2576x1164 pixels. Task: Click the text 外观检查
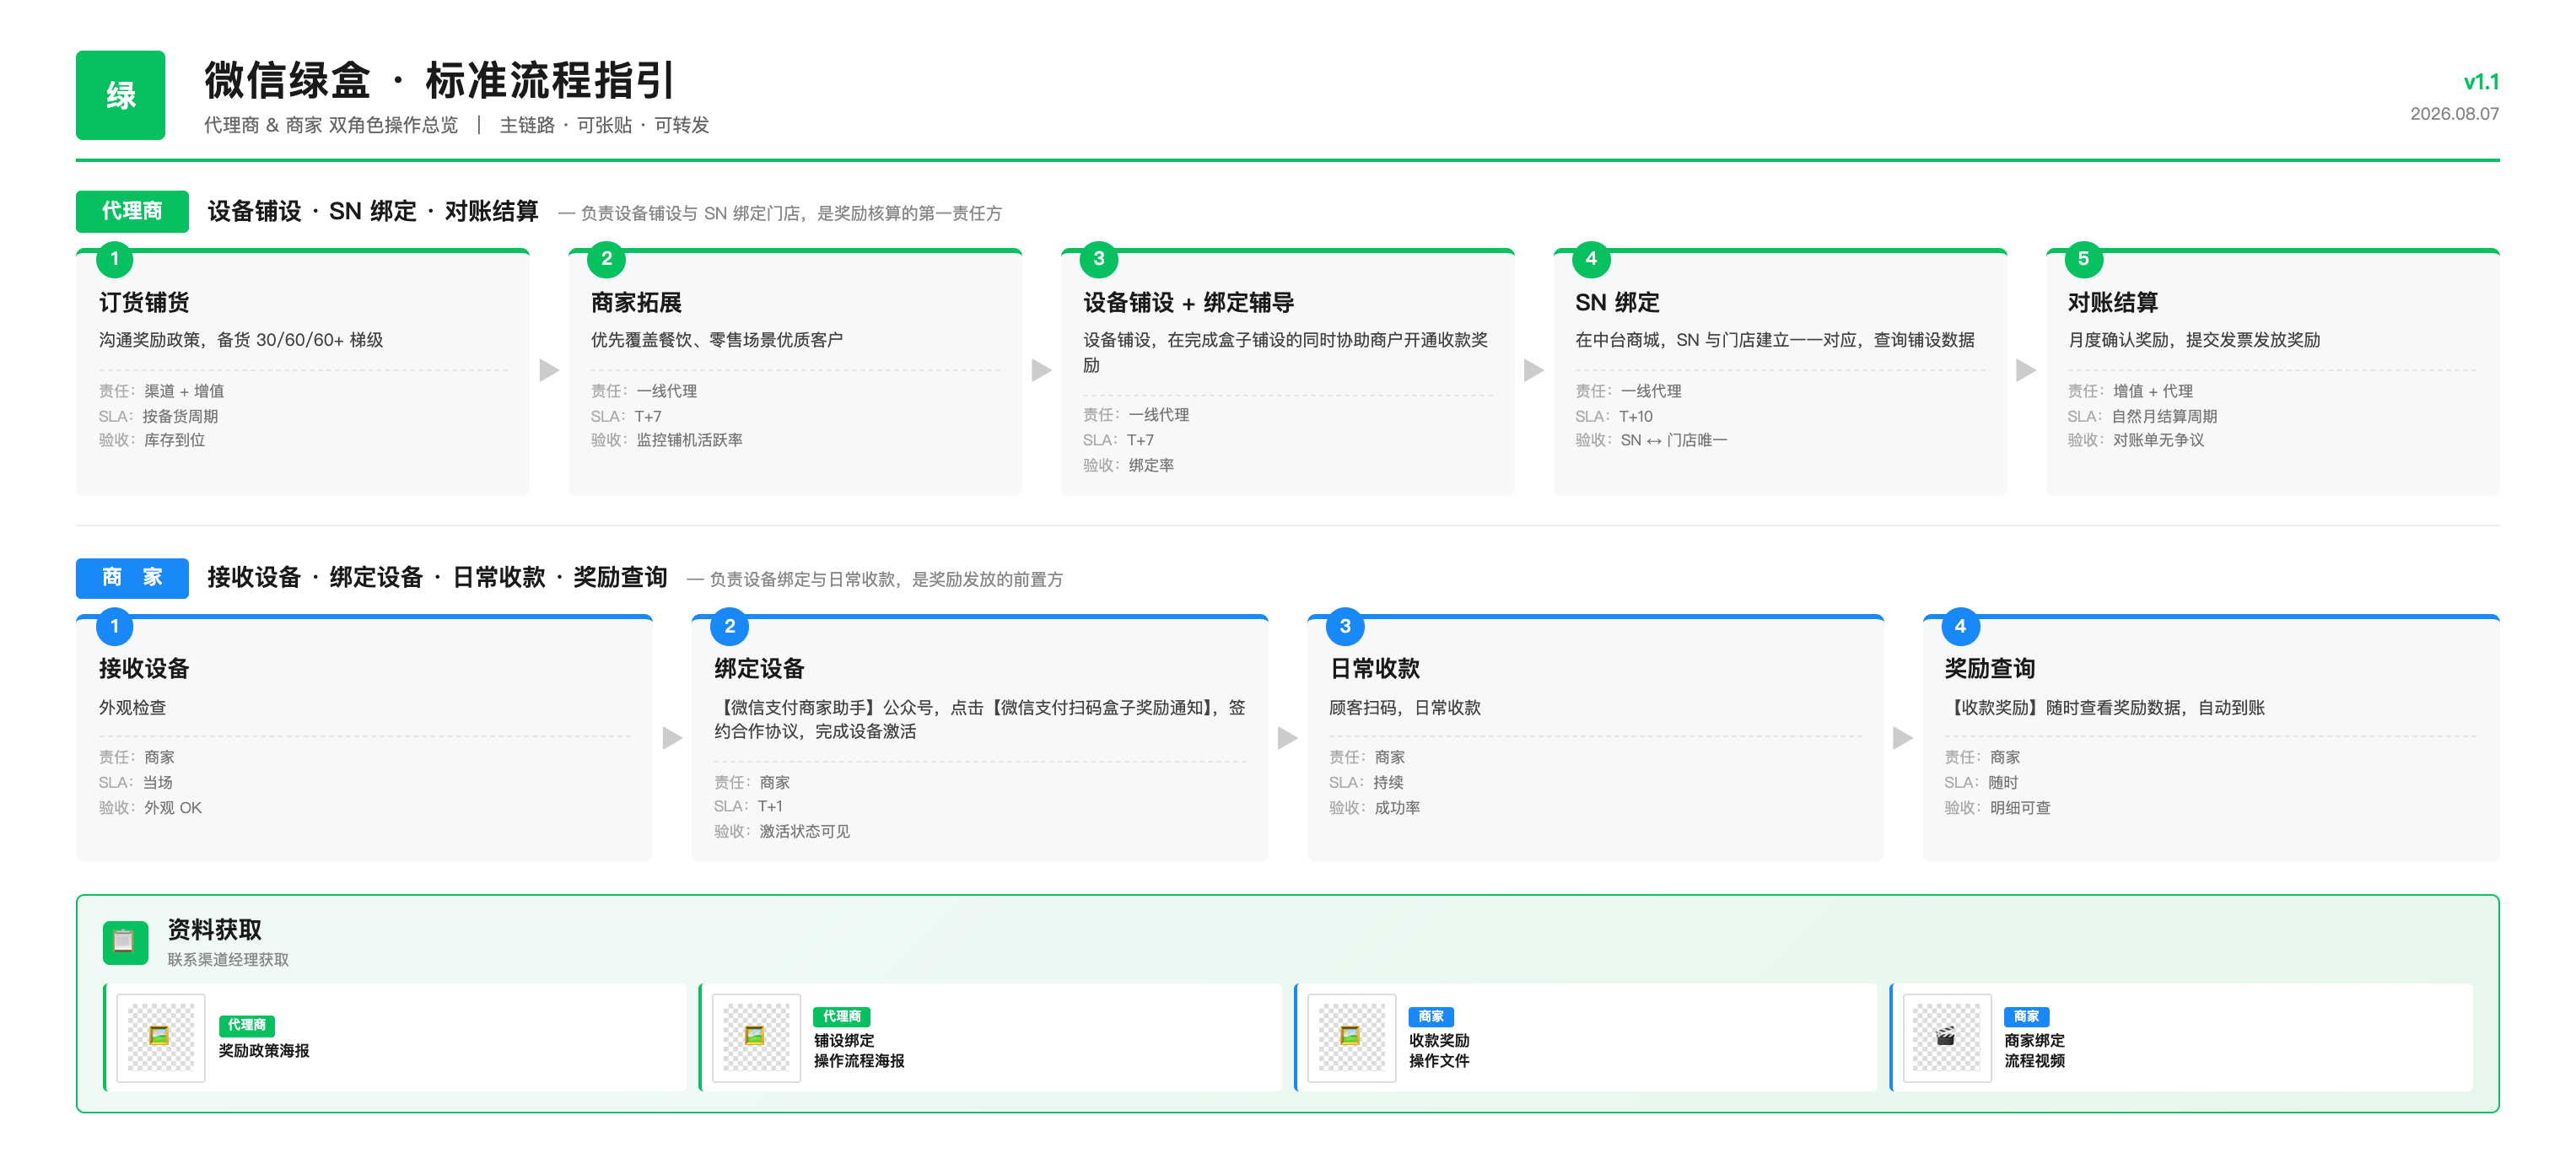point(132,707)
